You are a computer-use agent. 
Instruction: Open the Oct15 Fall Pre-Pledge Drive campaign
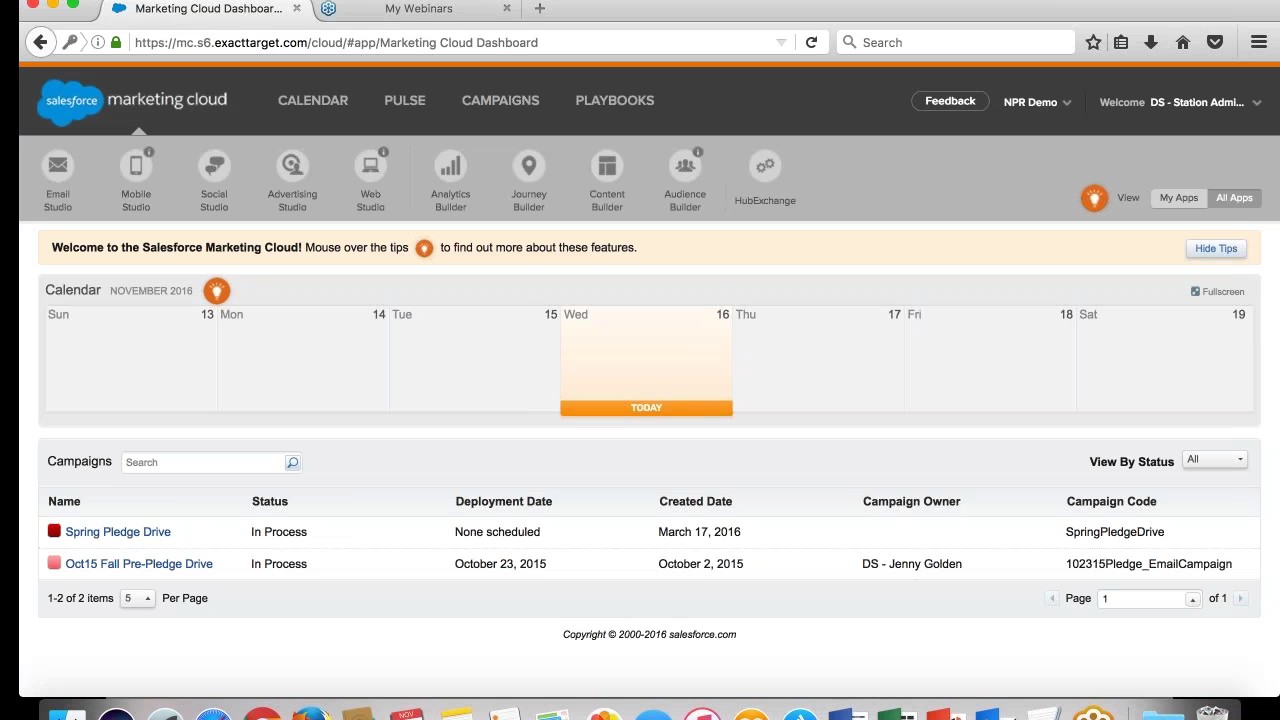pyautogui.click(x=139, y=564)
